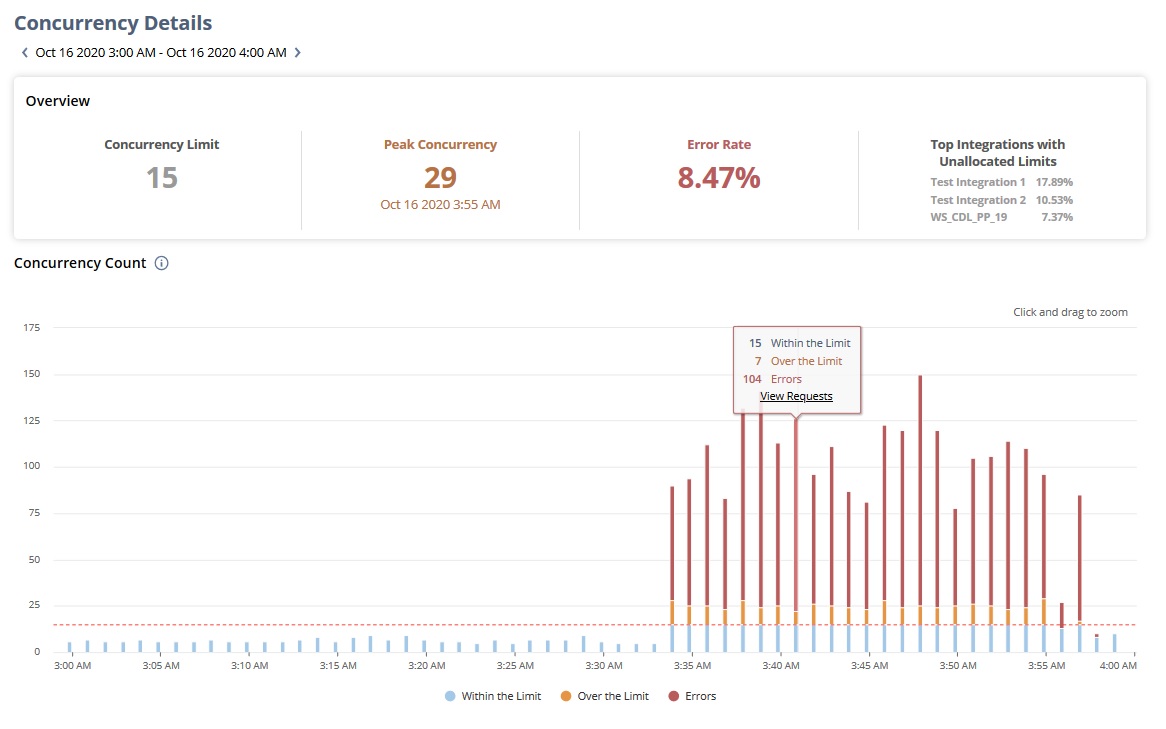Click the peak timestamp Oct 16 2020 3:55 AM
1166x729 pixels.
tap(440, 205)
